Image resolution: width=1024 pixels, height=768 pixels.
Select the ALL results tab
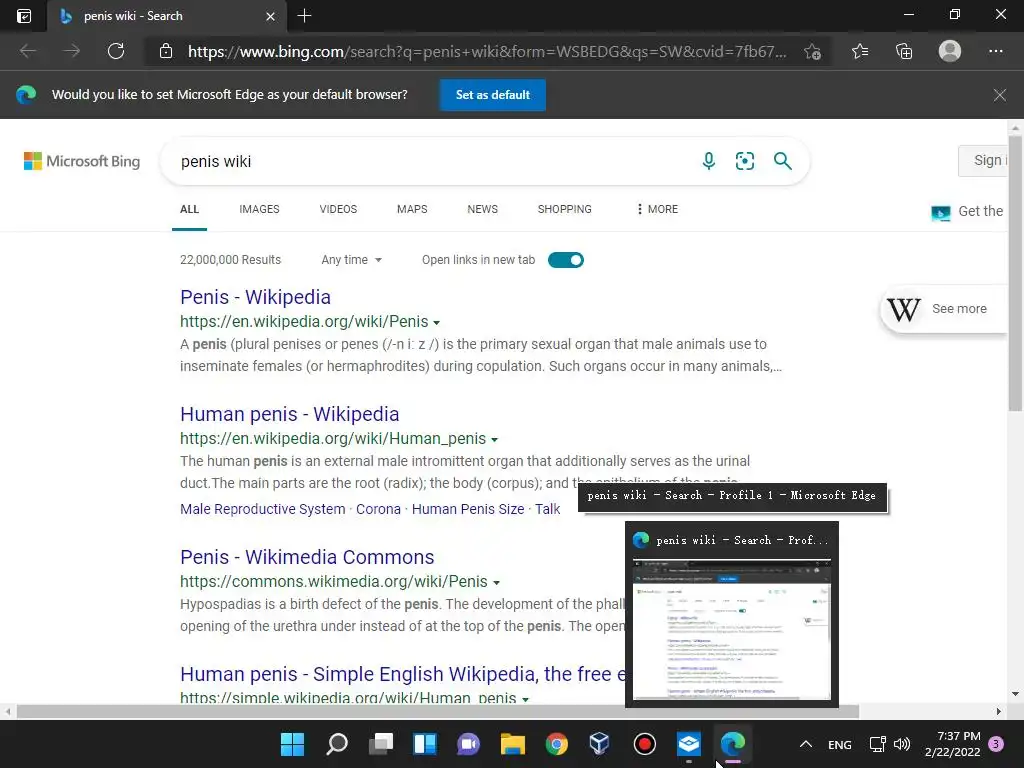point(189,209)
